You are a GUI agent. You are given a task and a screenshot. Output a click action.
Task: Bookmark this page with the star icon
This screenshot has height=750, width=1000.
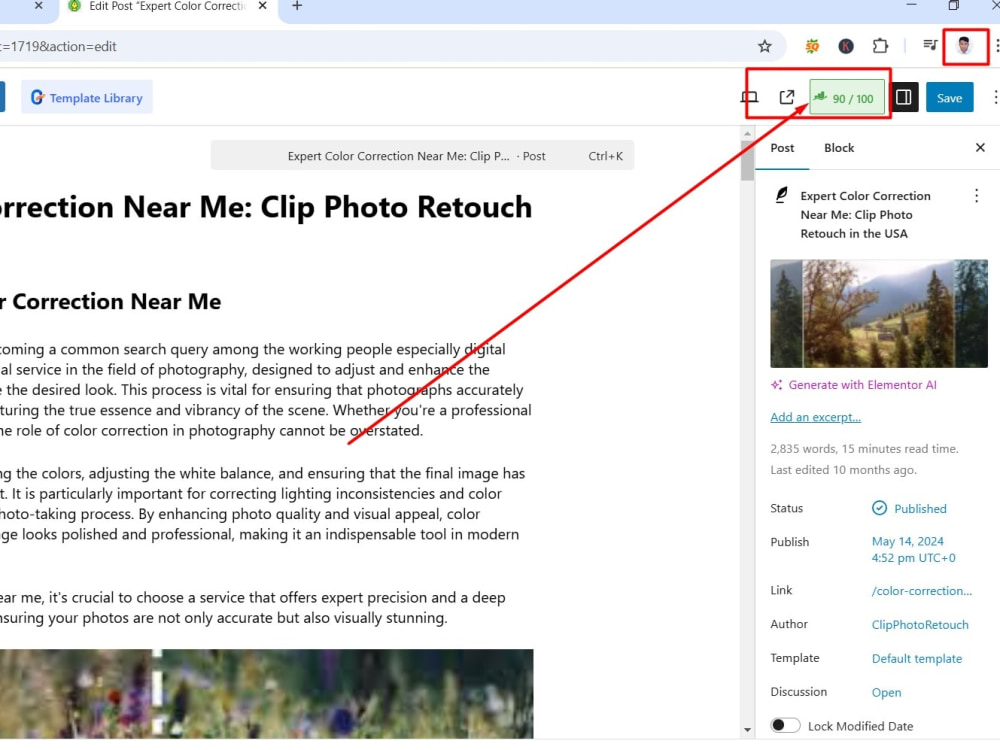point(764,46)
